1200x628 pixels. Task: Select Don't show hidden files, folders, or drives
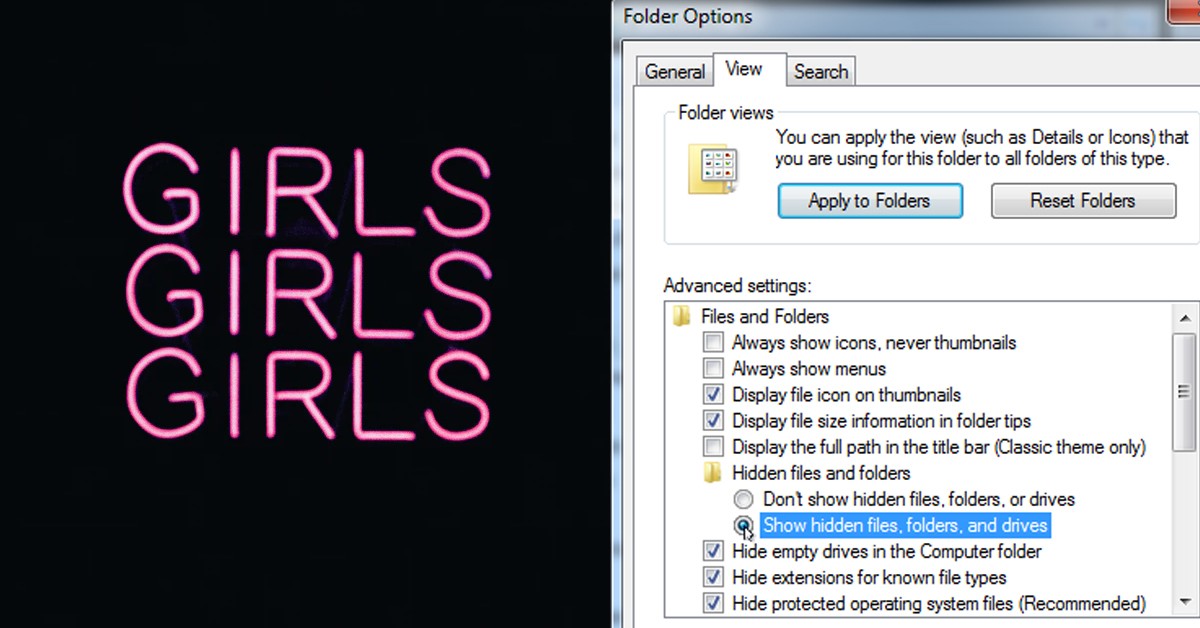coord(744,499)
